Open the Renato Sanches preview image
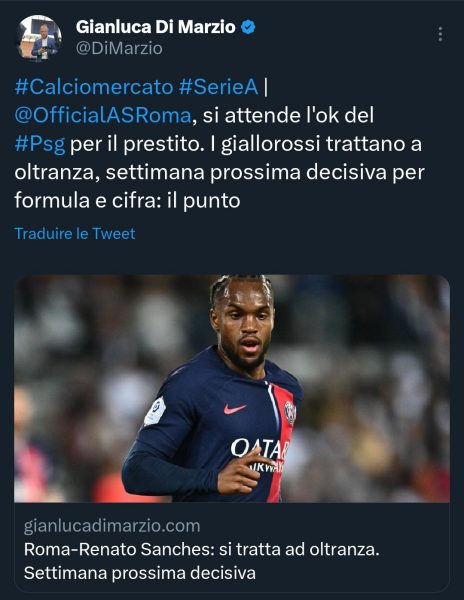This screenshot has height=600, width=464. click(232, 388)
